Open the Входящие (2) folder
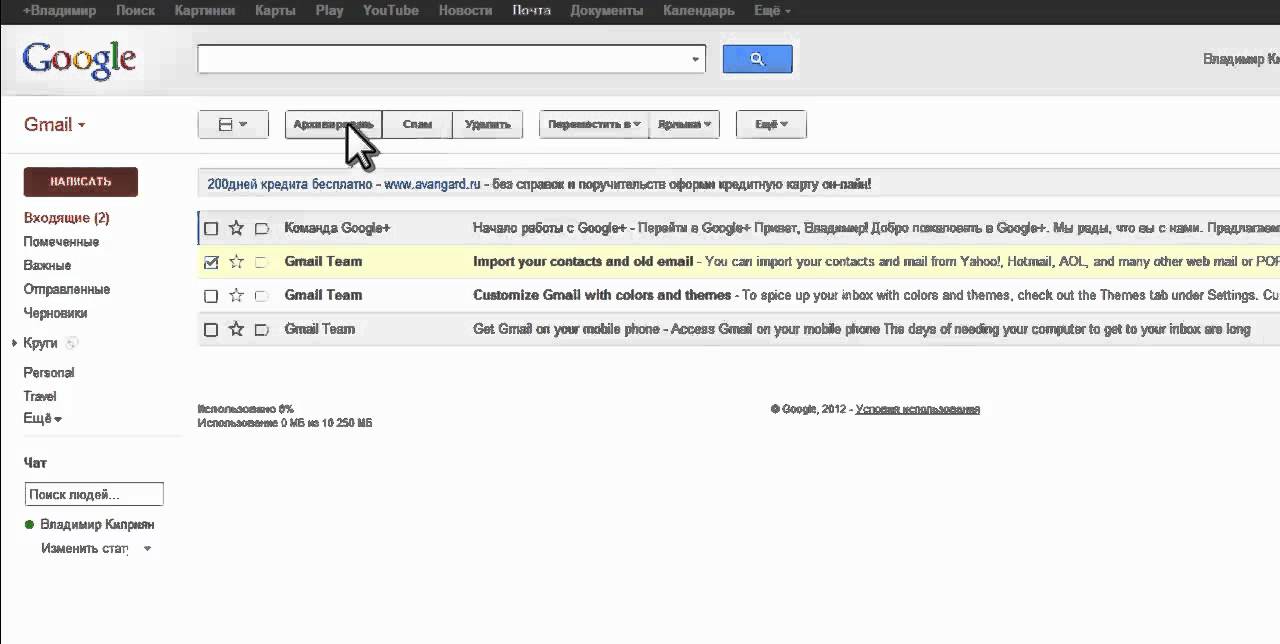Screen dimensions: 1280x644 [66, 218]
